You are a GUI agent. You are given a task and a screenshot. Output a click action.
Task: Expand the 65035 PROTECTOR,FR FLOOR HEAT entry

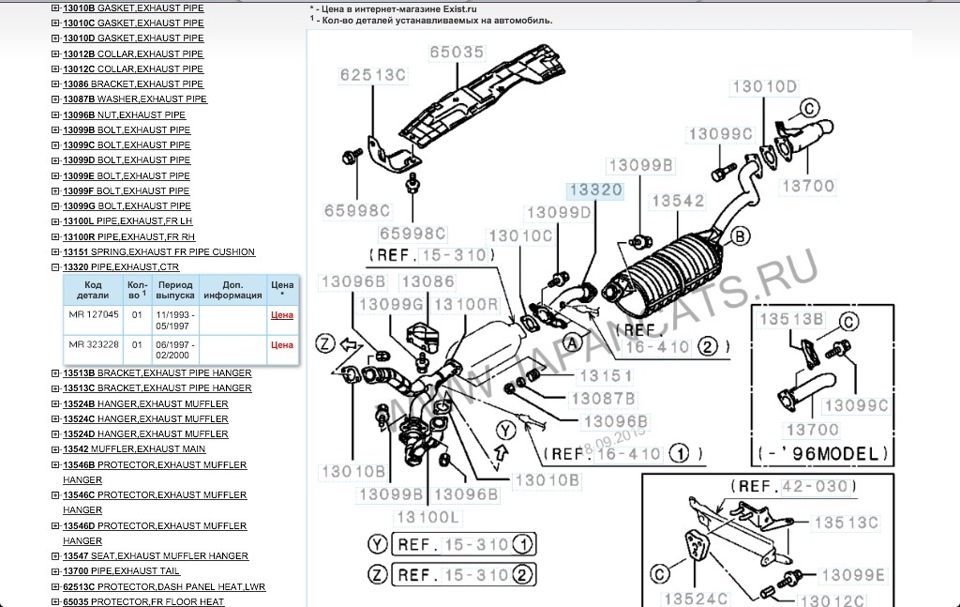click(55, 602)
